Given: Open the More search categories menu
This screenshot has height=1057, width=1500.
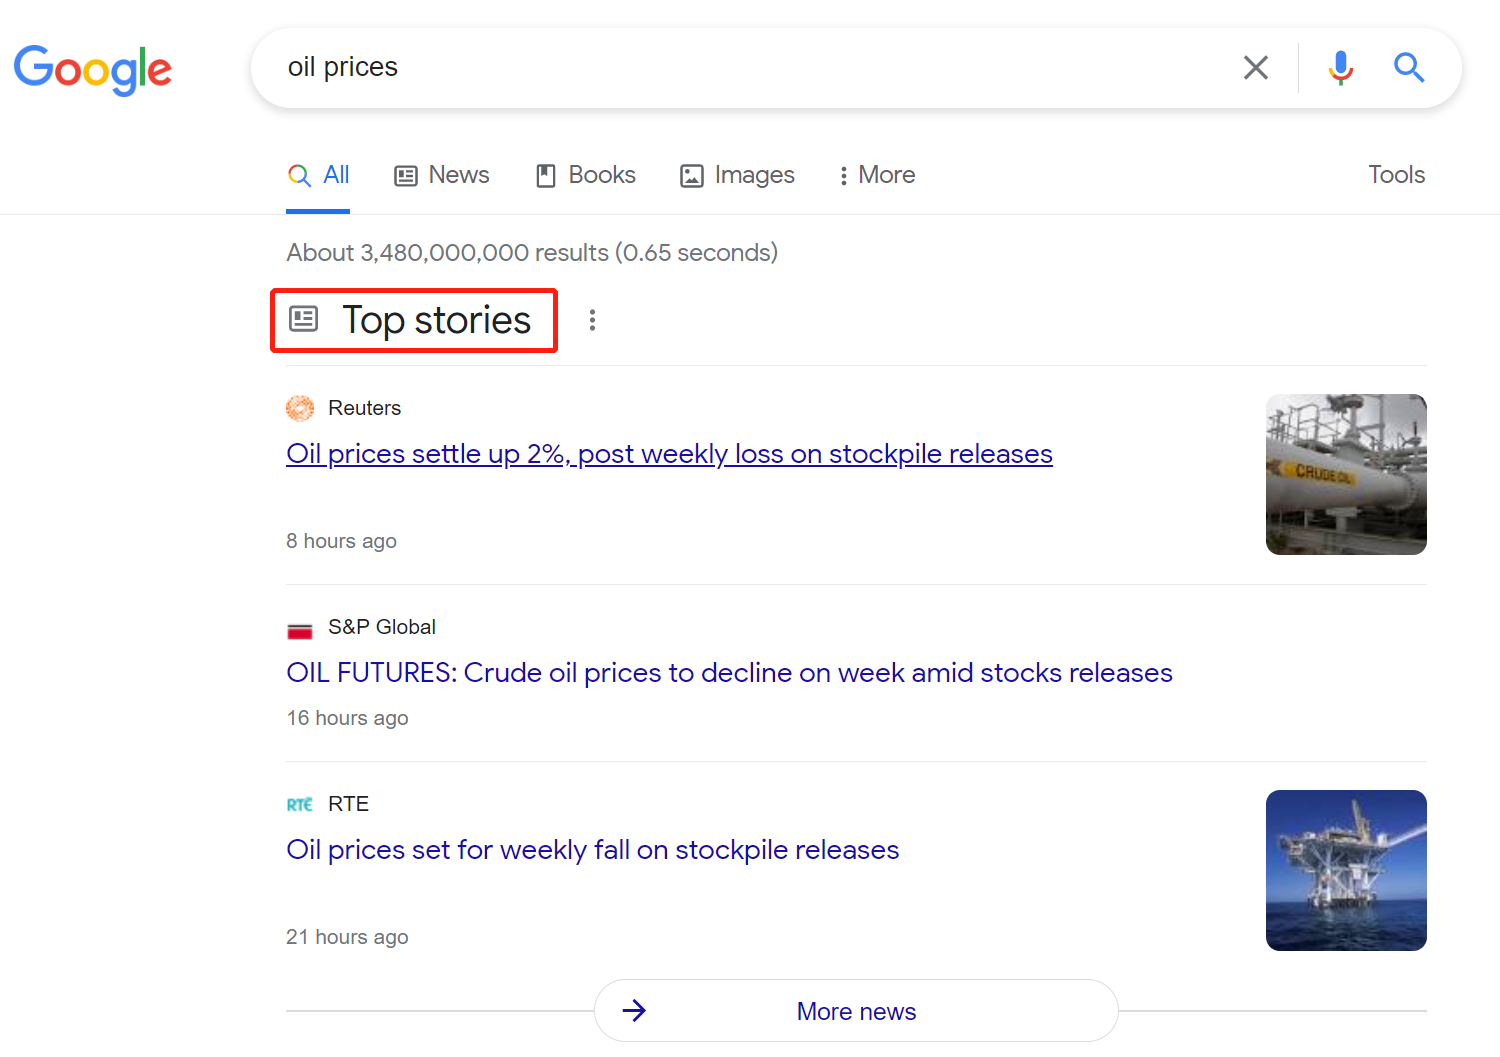Looking at the screenshot, I should [877, 175].
